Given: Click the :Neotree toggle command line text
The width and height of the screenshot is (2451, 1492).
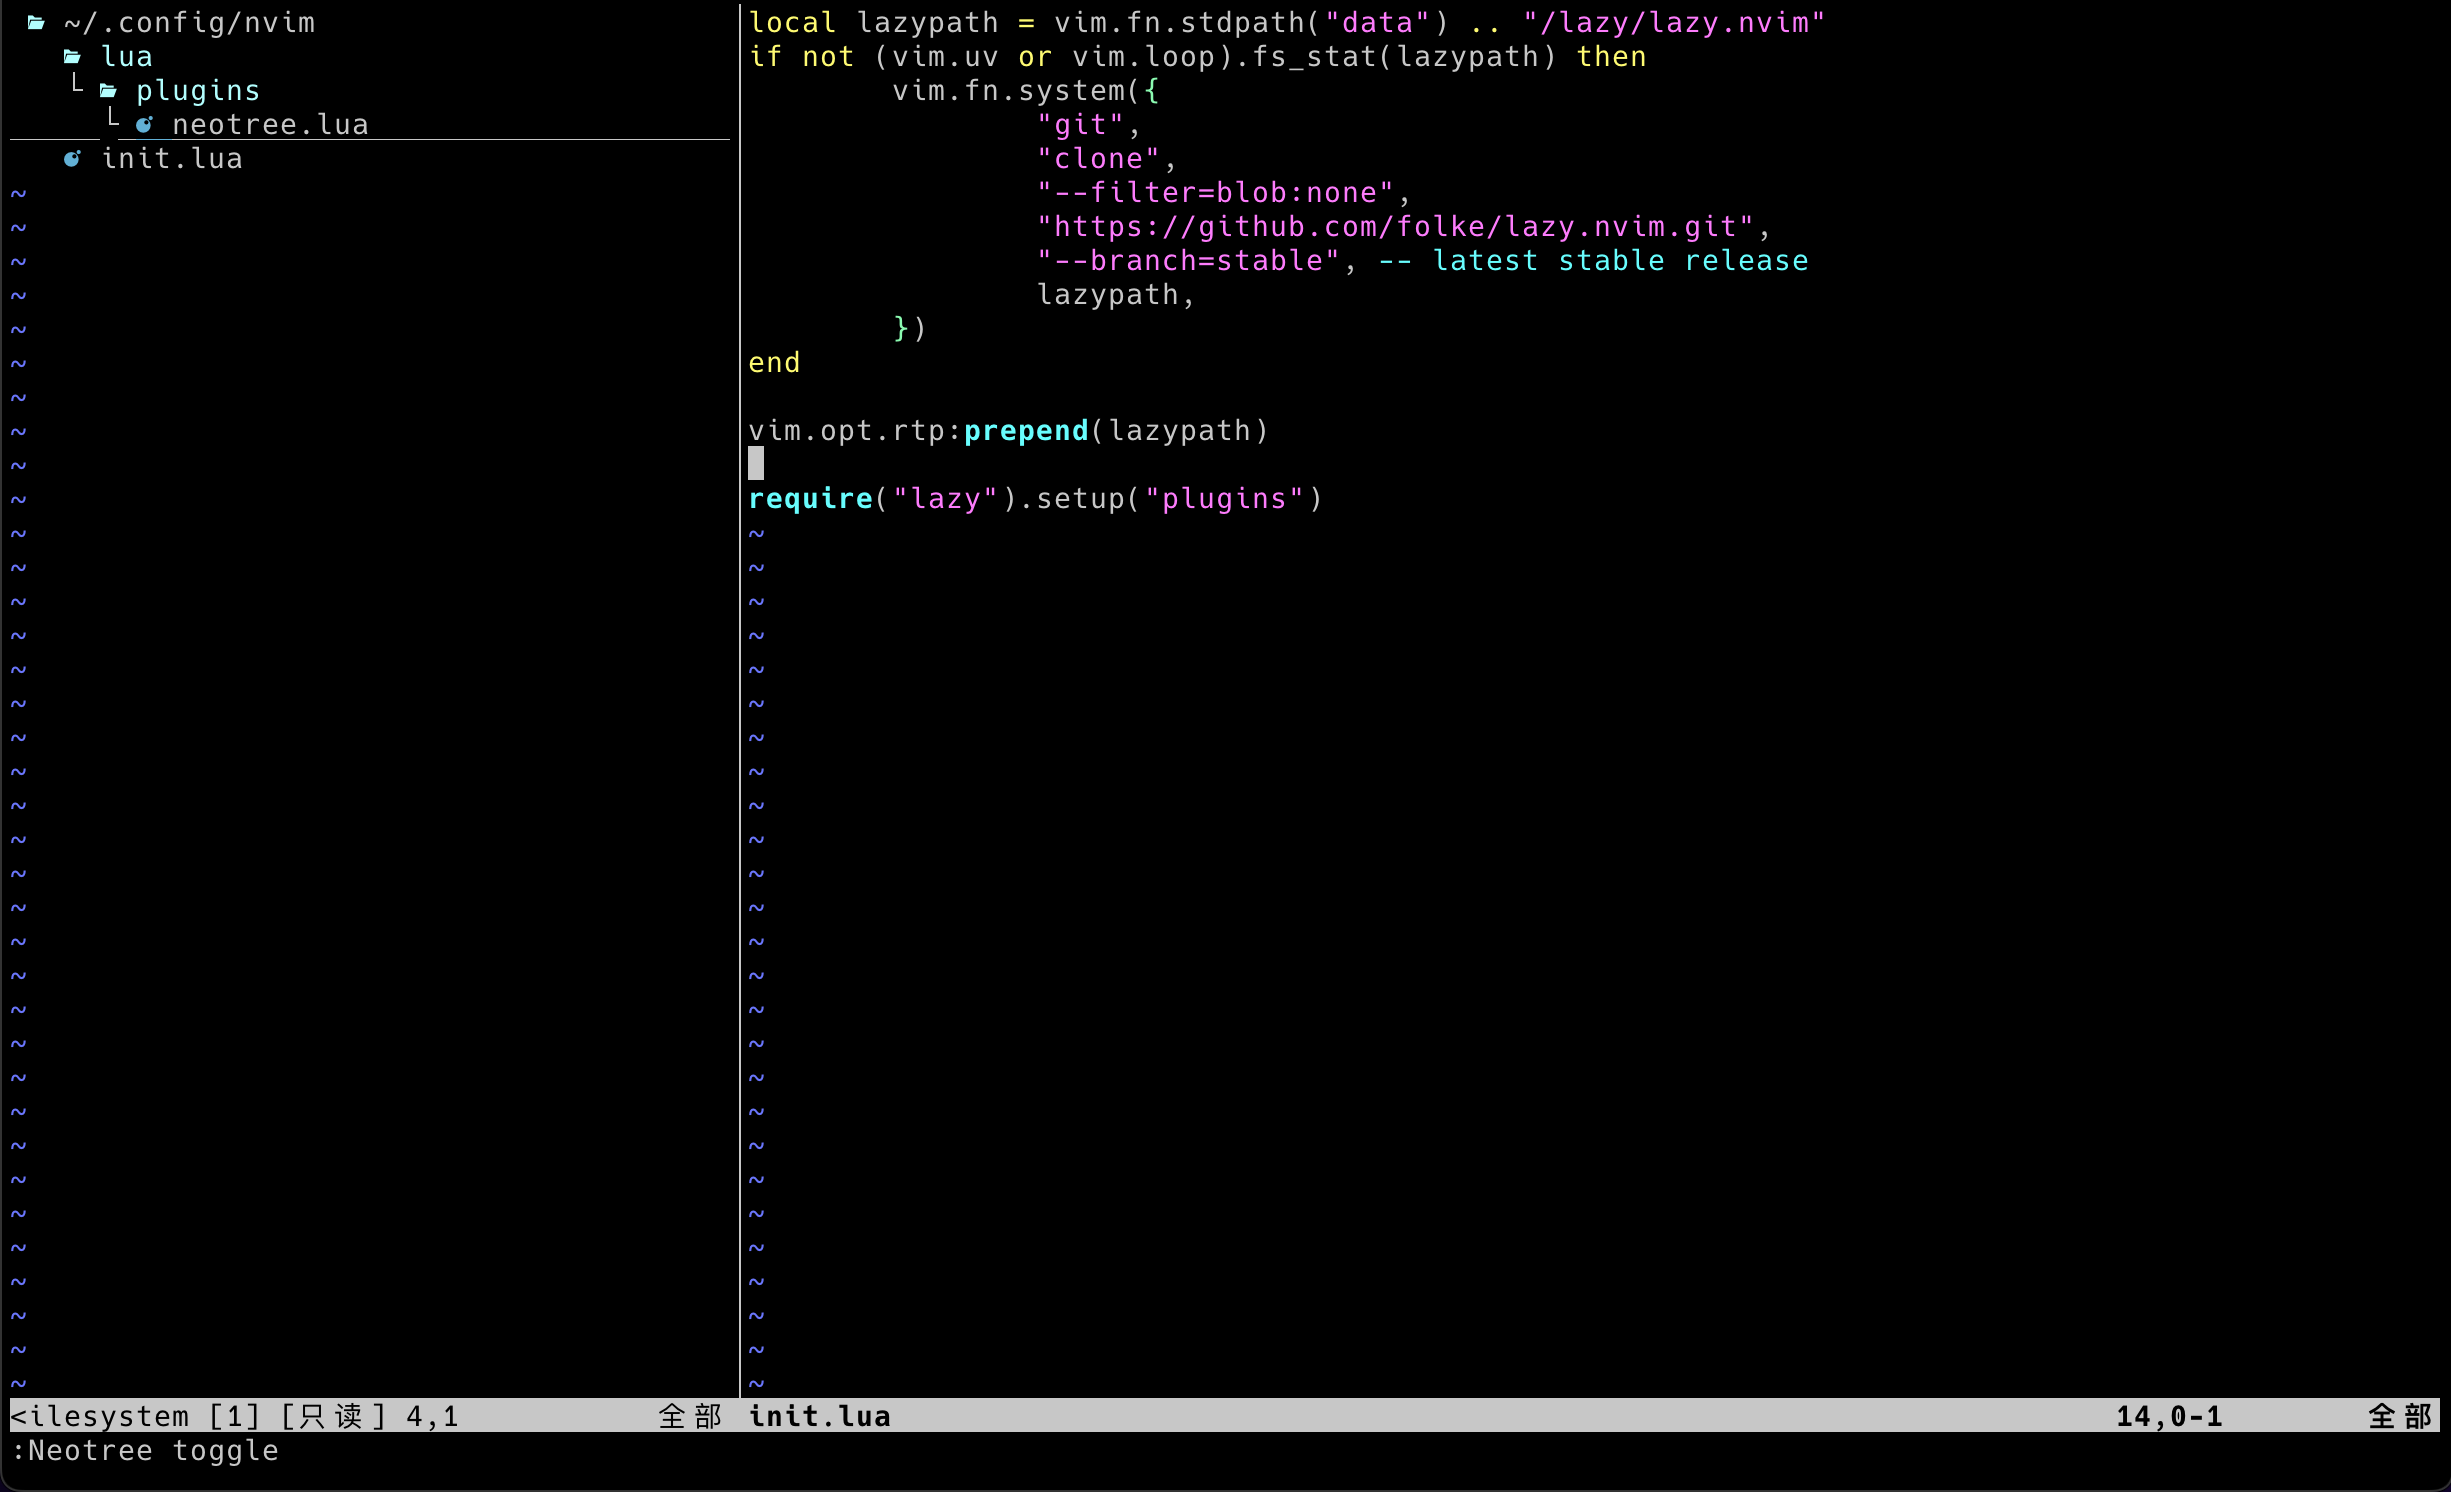Looking at the screenshot, I should (x=145, y=1450).
